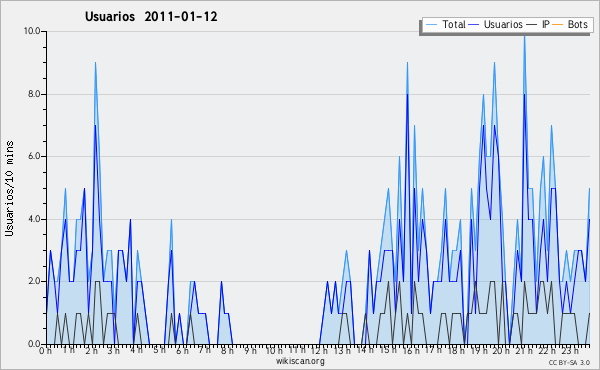Click the "6.0" y-axis value
600x370 pixels.
(34, 156)
